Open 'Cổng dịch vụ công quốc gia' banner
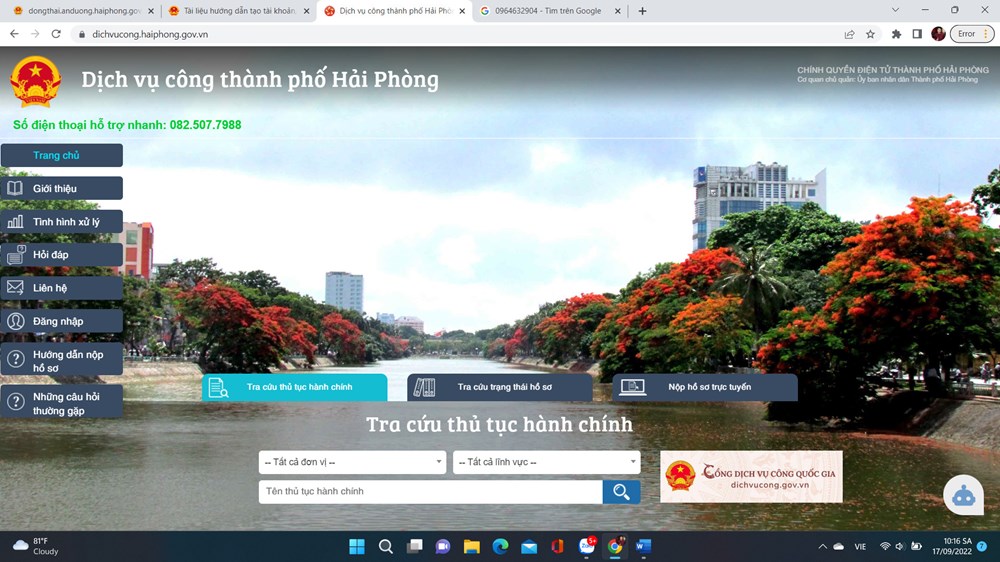The image size is (1000, 562). pos(751,476)
